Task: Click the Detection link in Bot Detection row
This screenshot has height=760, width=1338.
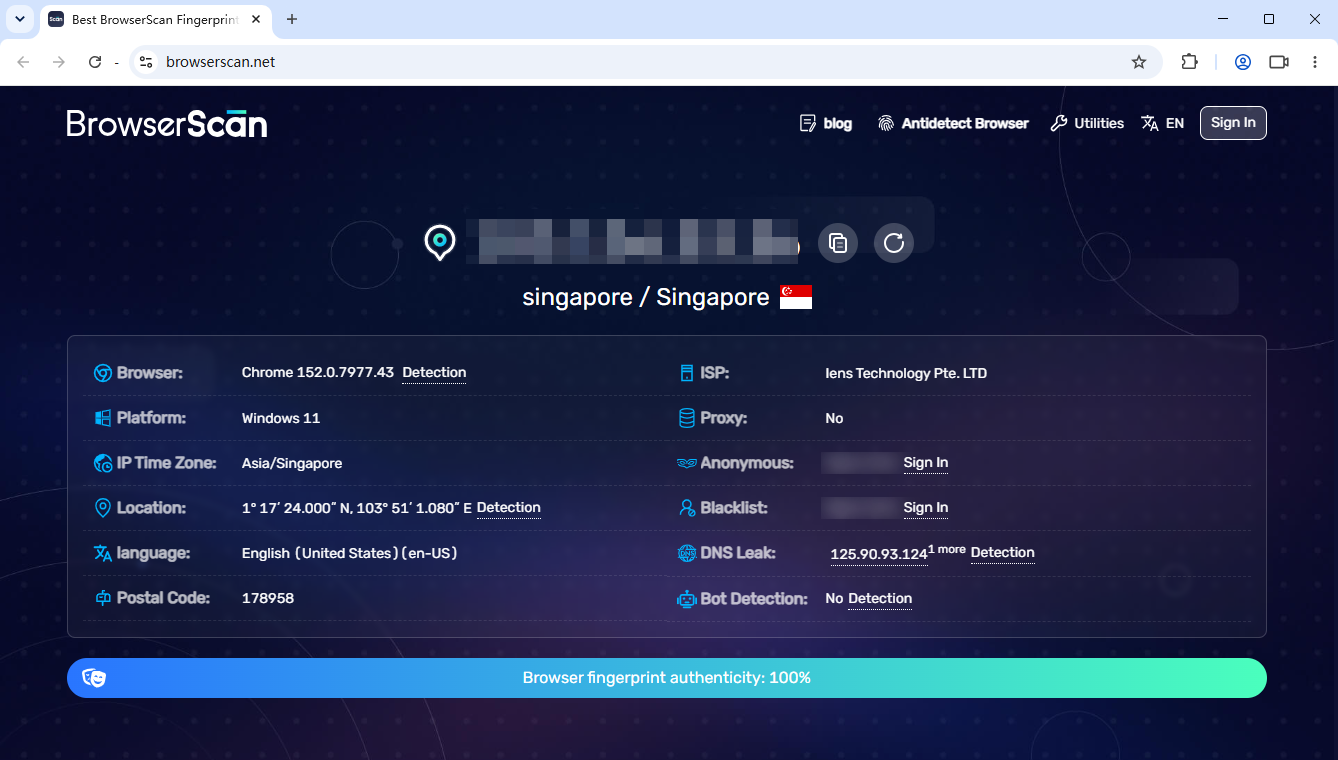Action: (x=880, y=599)
